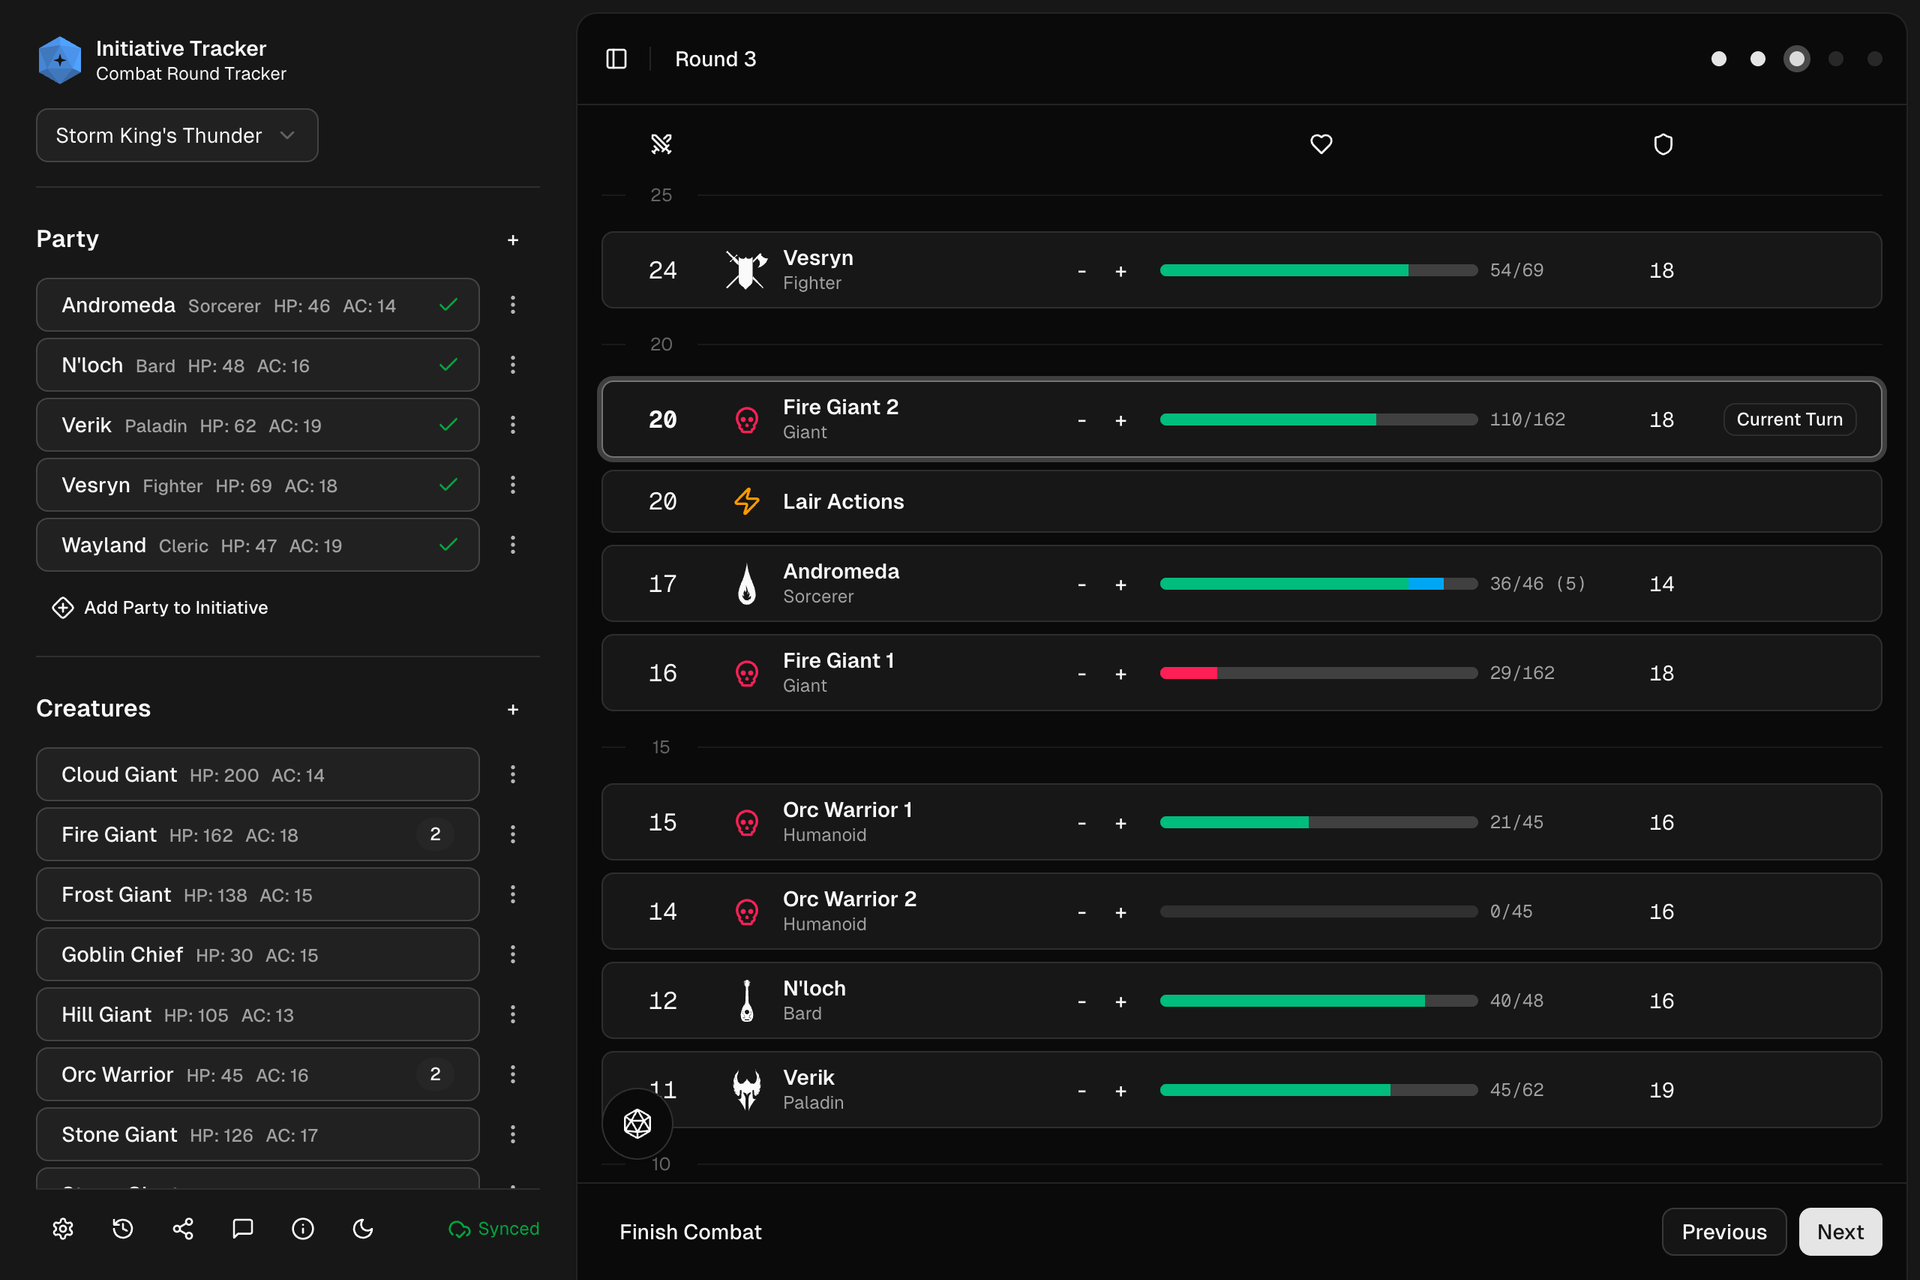Toggle Wayland's green checkmark
The width and height of the screenshot is (1920, 1280).
coord(448,545)
